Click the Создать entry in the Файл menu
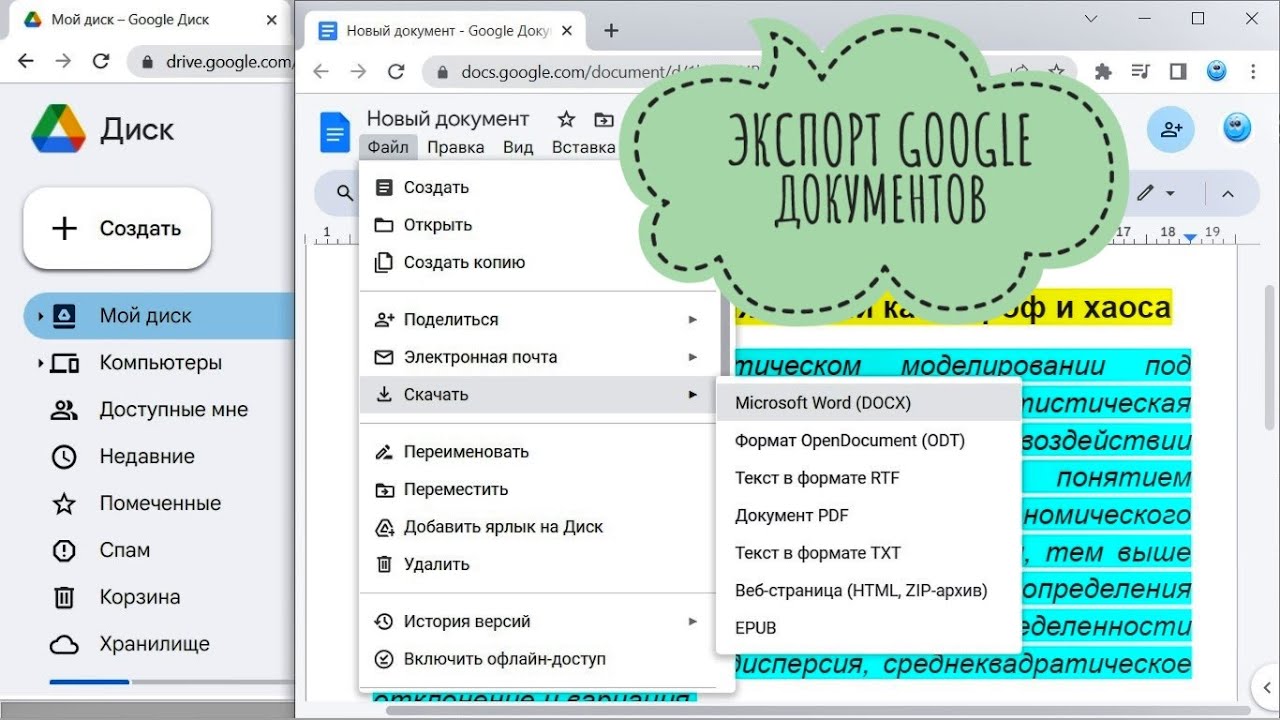This screenshot has height=720, width=1280. (x=539, y=187)
